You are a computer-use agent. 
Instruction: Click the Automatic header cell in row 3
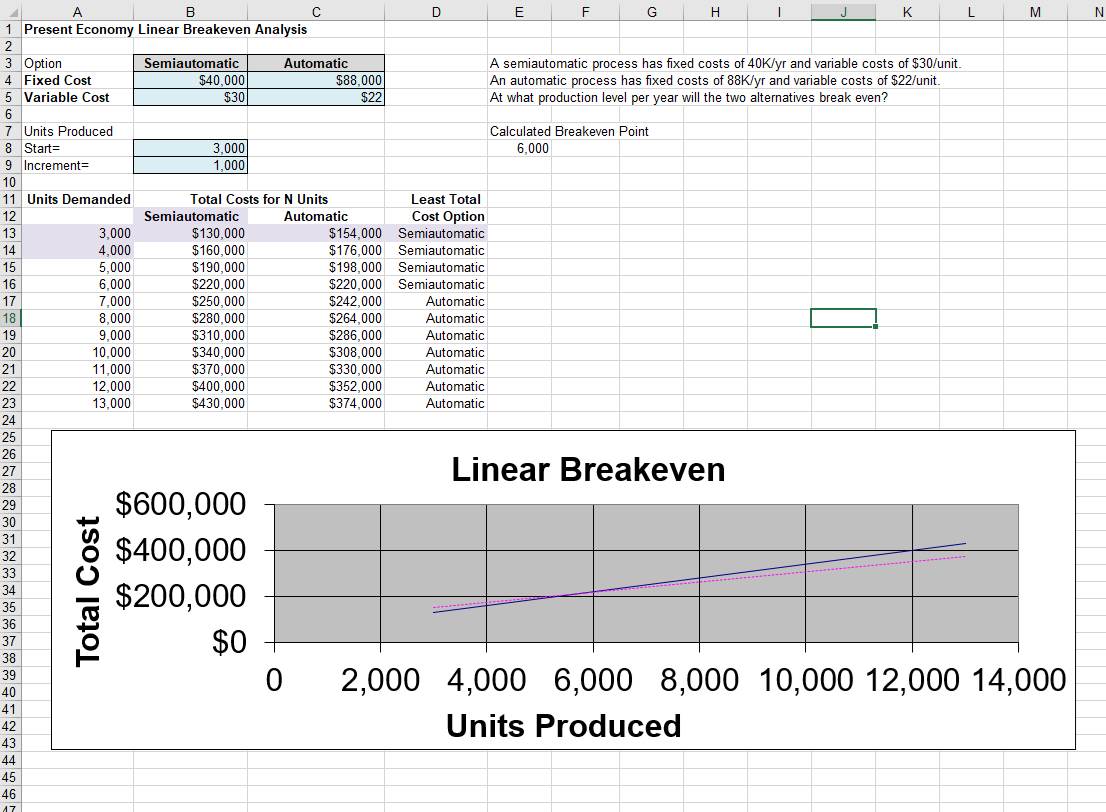[315, 63]
